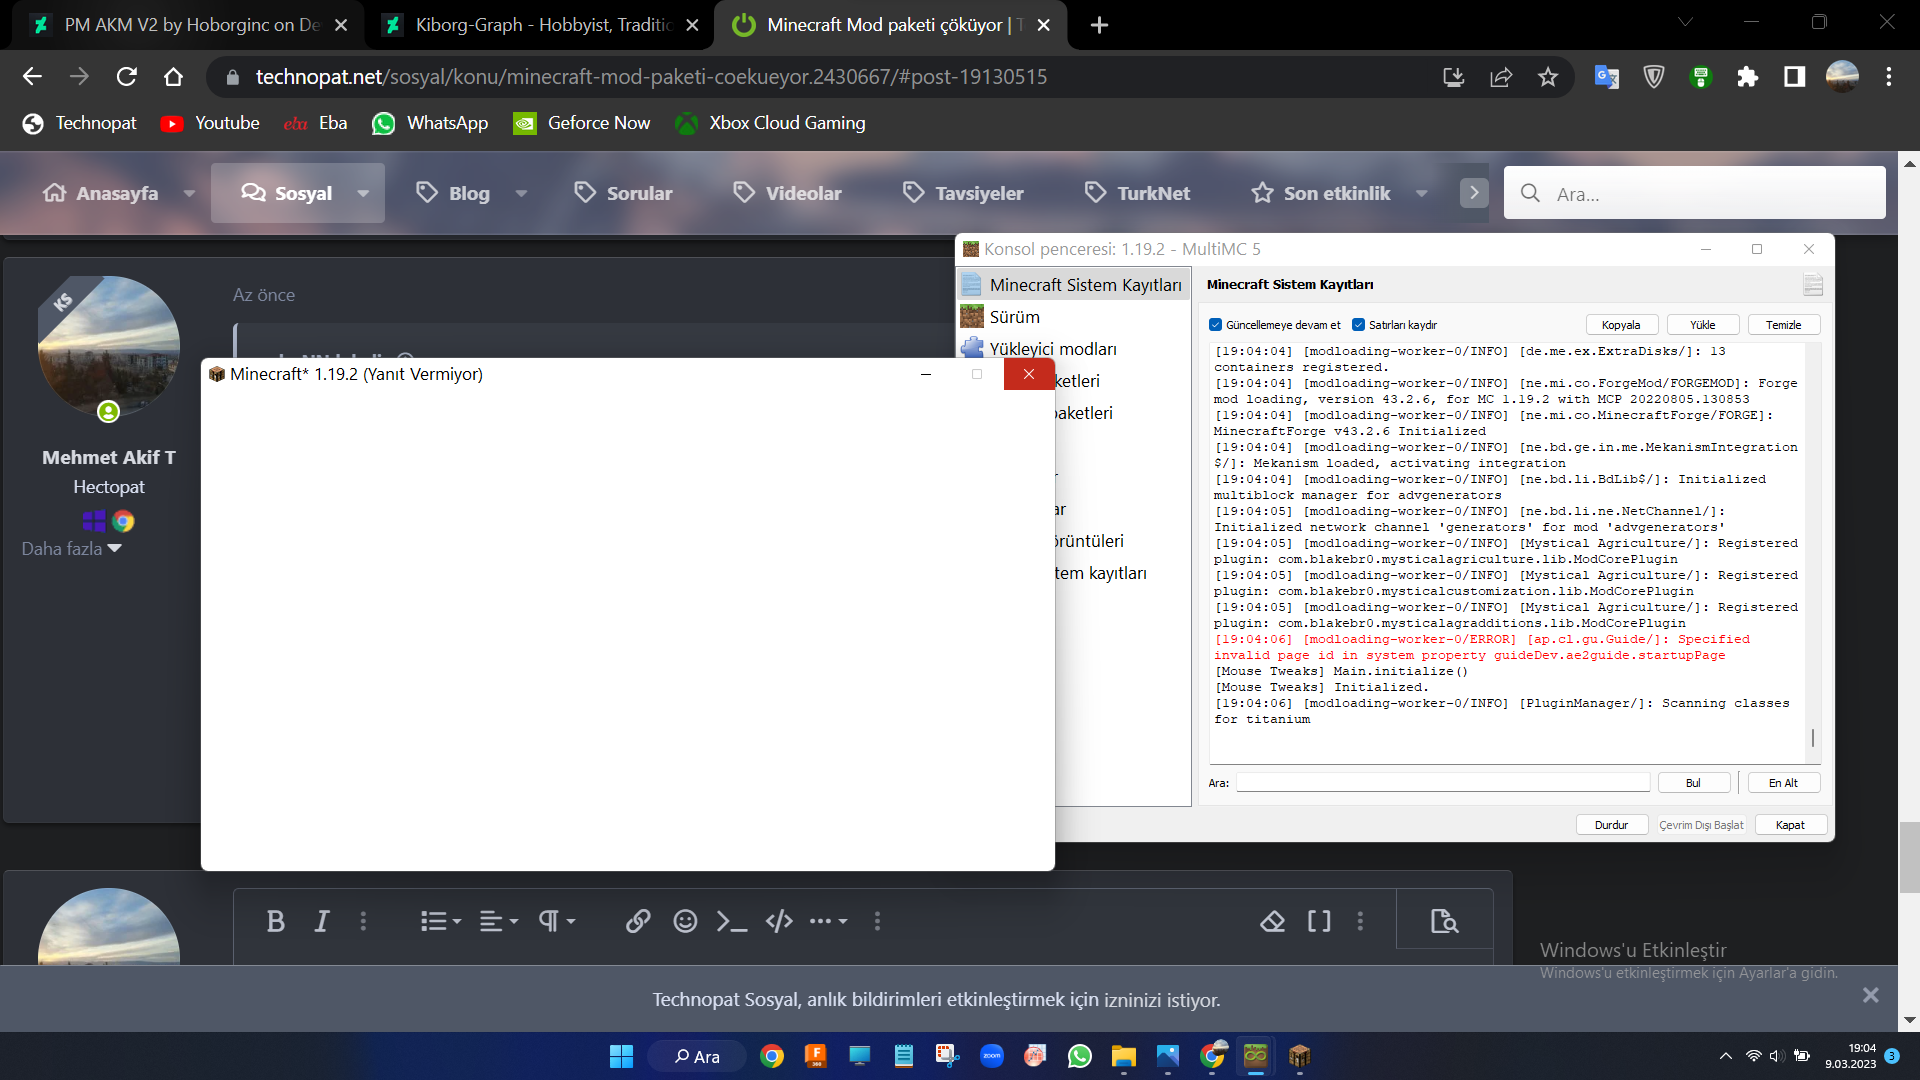
Task: Click the Kopyala button
Action: coord(1621,325)
